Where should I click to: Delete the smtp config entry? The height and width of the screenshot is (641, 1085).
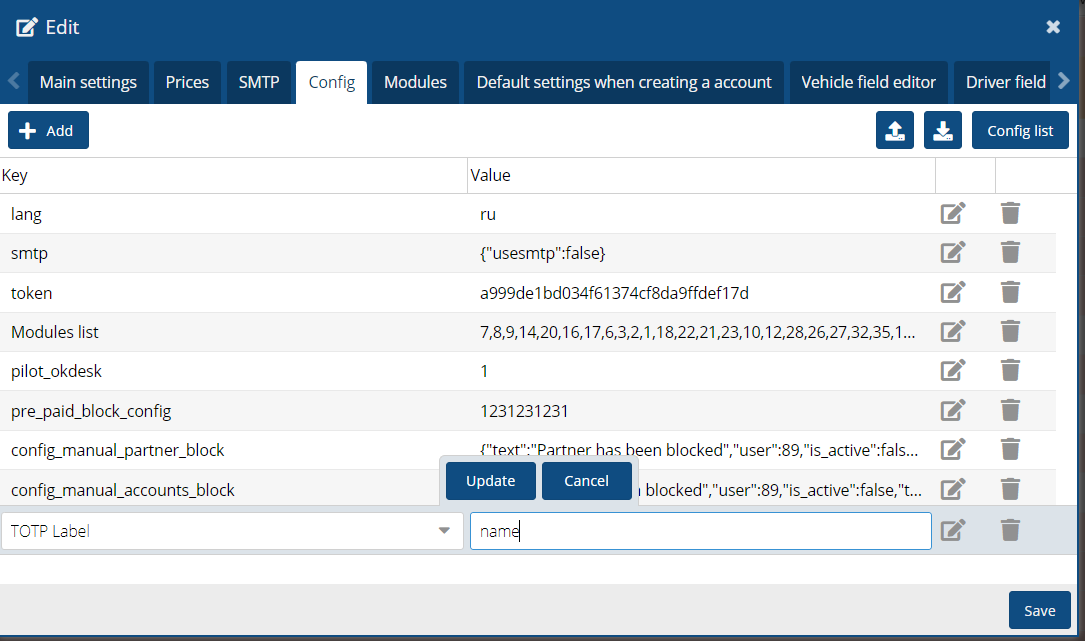tap(1010, 253)
